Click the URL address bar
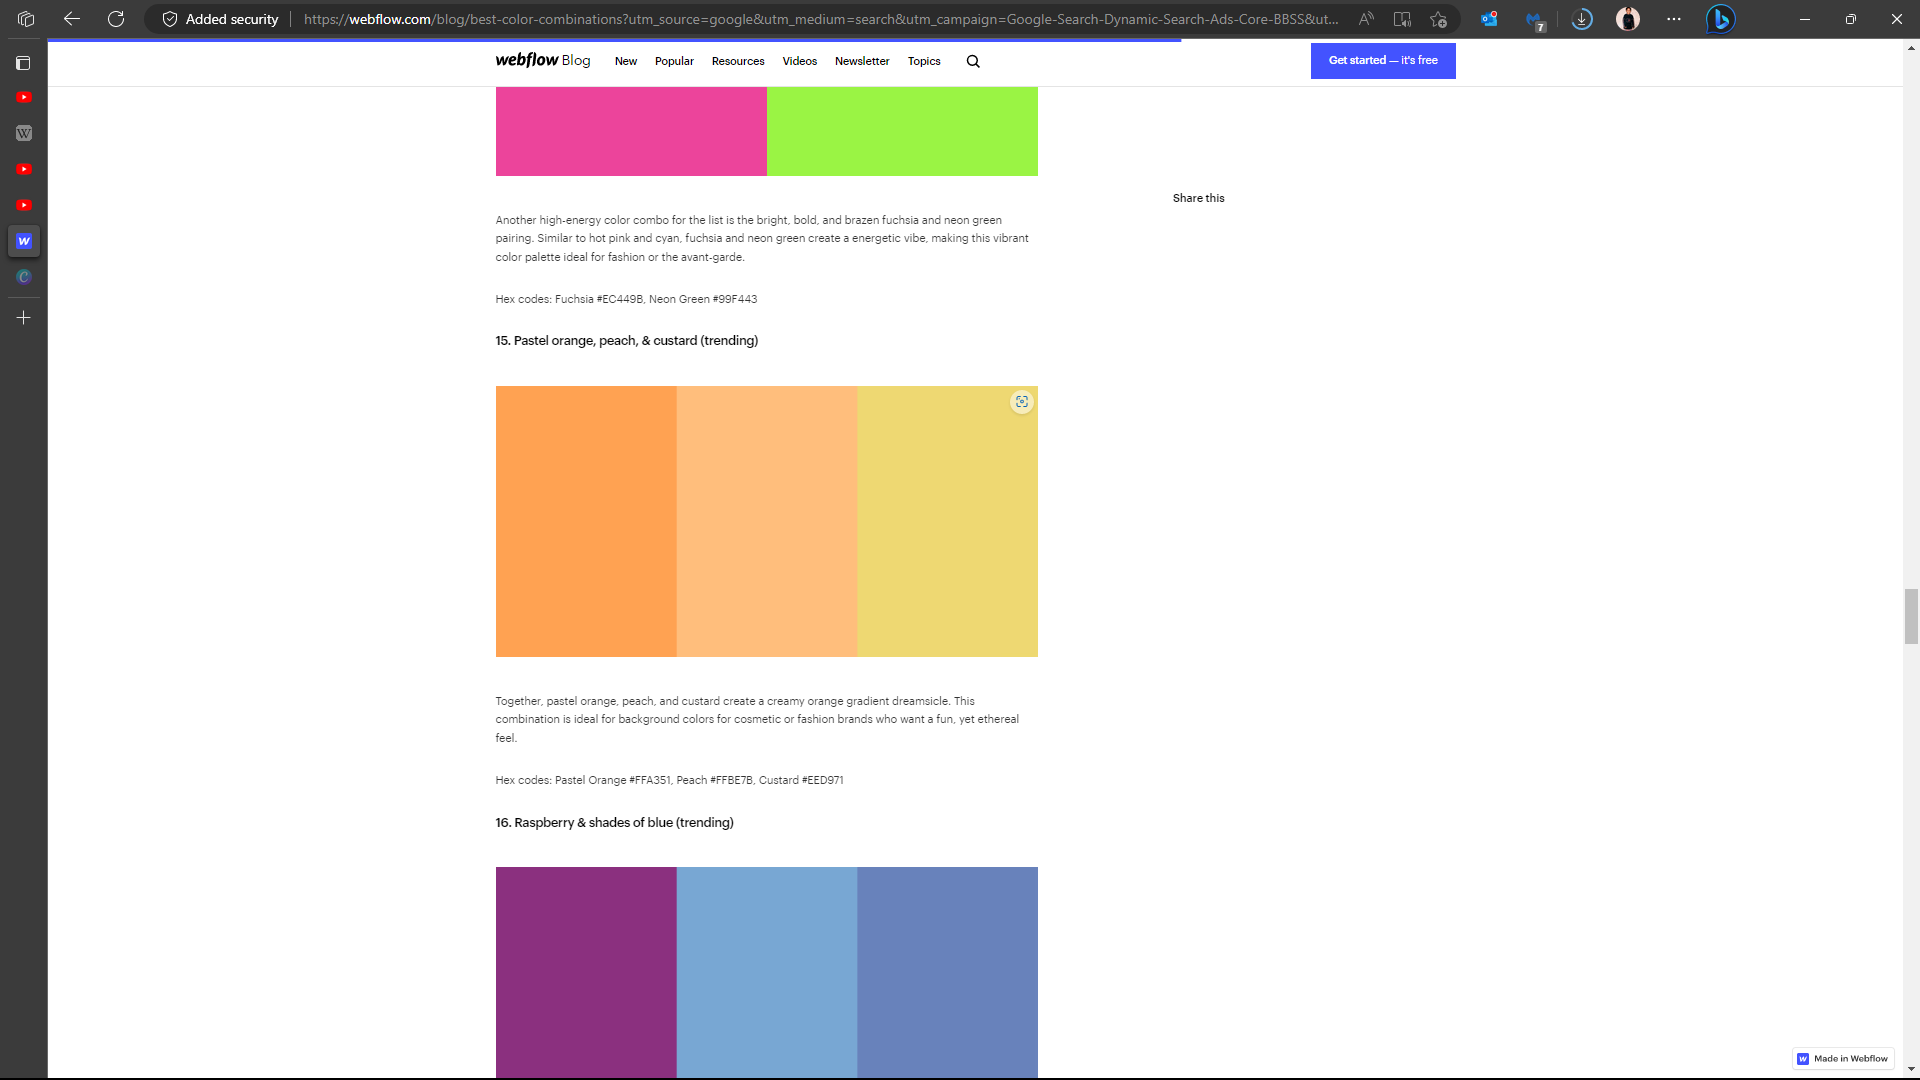Viewport: 1920px width, 1080px height. (x=820, y=19)
